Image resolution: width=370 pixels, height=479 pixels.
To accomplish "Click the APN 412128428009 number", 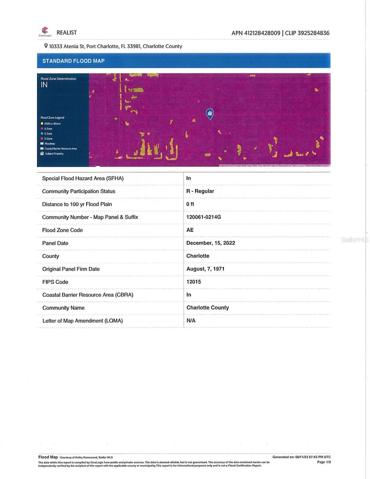I will point(256,33).
